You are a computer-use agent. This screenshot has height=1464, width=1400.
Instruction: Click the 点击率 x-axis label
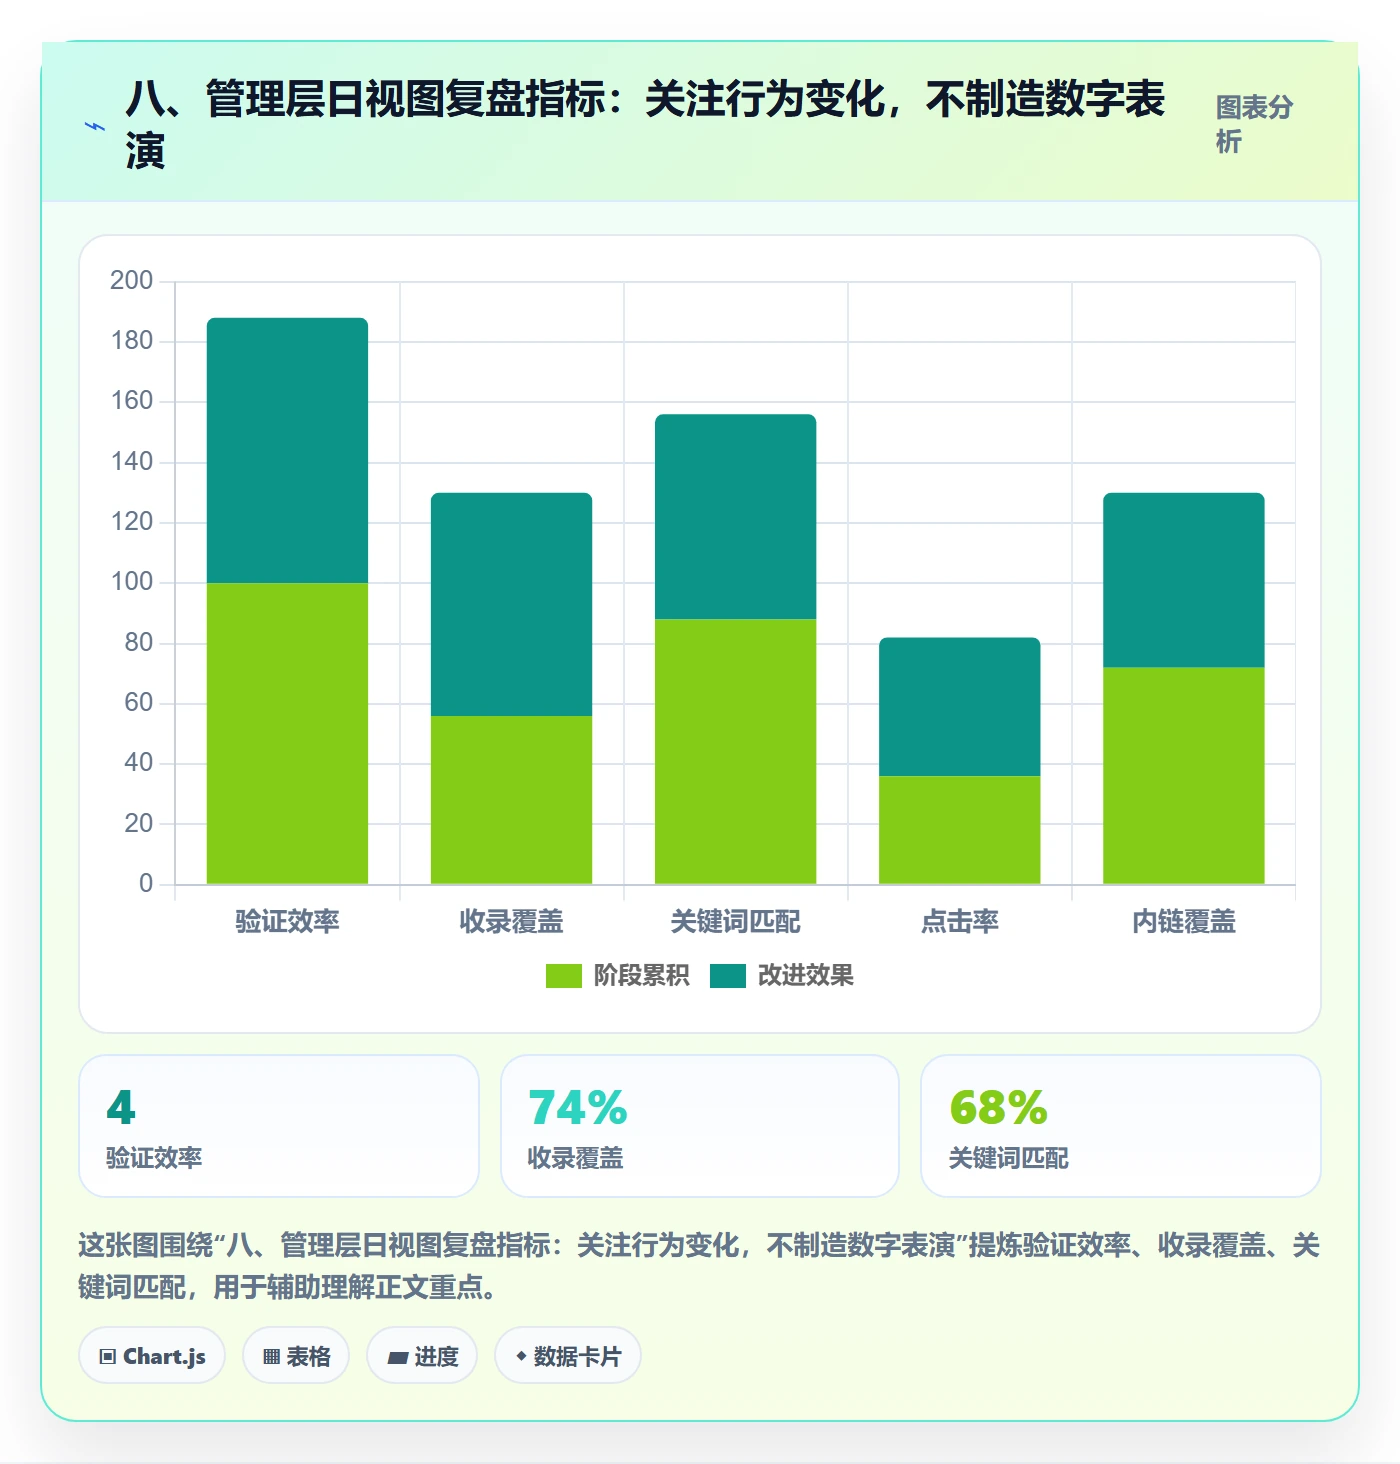click(x=959, y=921)
